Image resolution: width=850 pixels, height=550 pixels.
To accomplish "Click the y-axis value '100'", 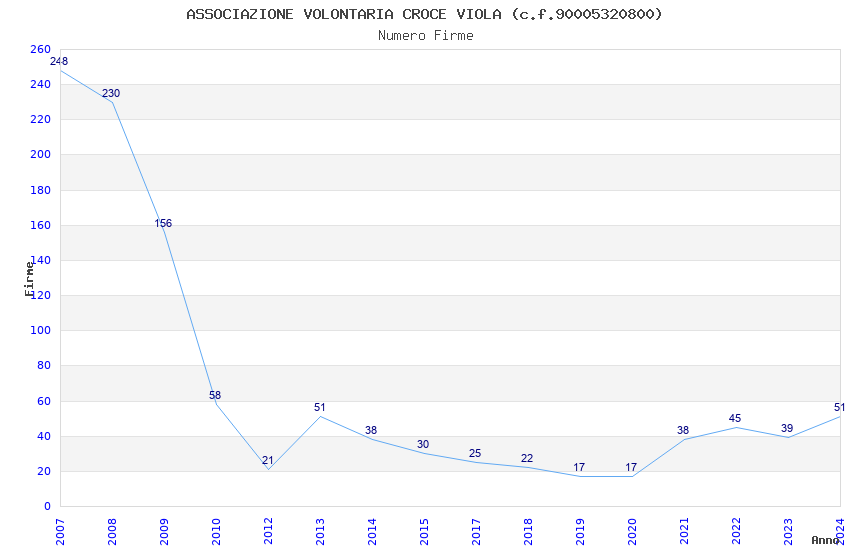I will tap(40, 331).
